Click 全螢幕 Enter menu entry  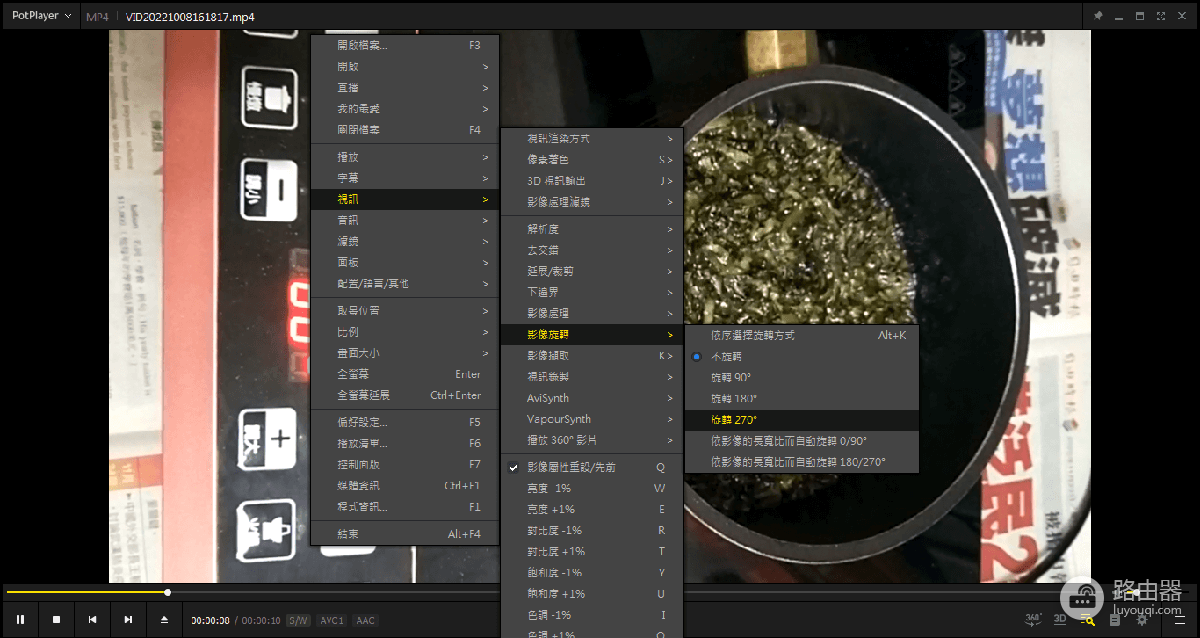pyautogui.click(x=405, y=374)
